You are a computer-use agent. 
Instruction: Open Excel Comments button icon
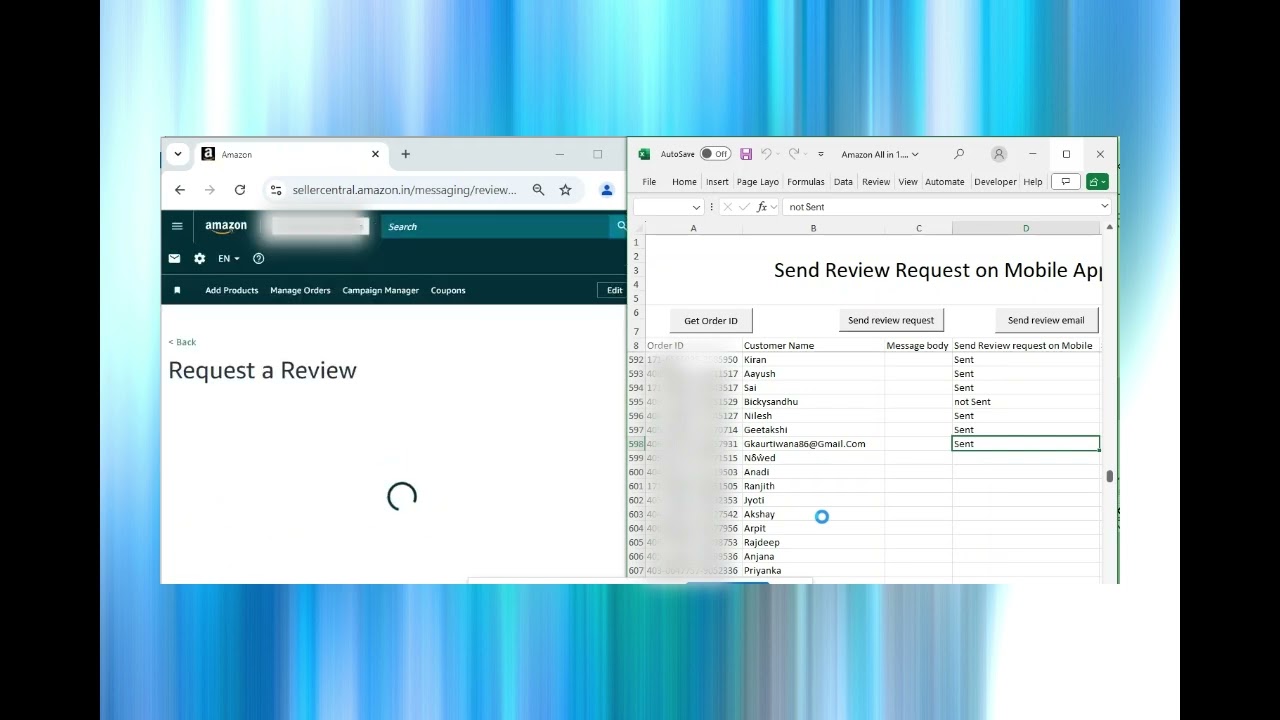1066,182
